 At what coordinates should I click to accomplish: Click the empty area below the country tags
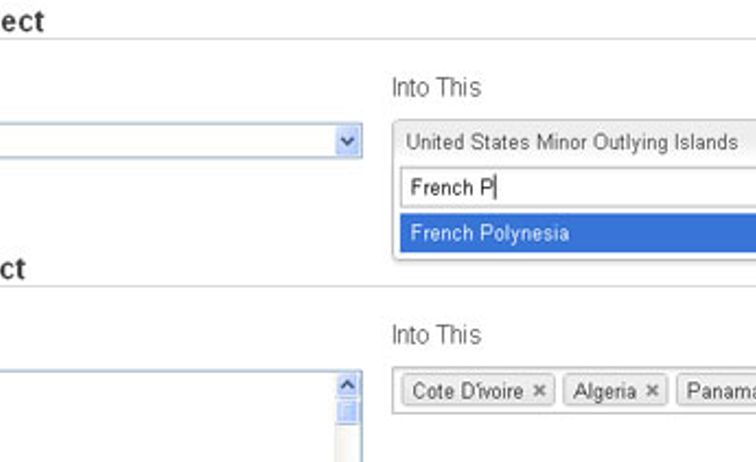[x=574, y=436]
